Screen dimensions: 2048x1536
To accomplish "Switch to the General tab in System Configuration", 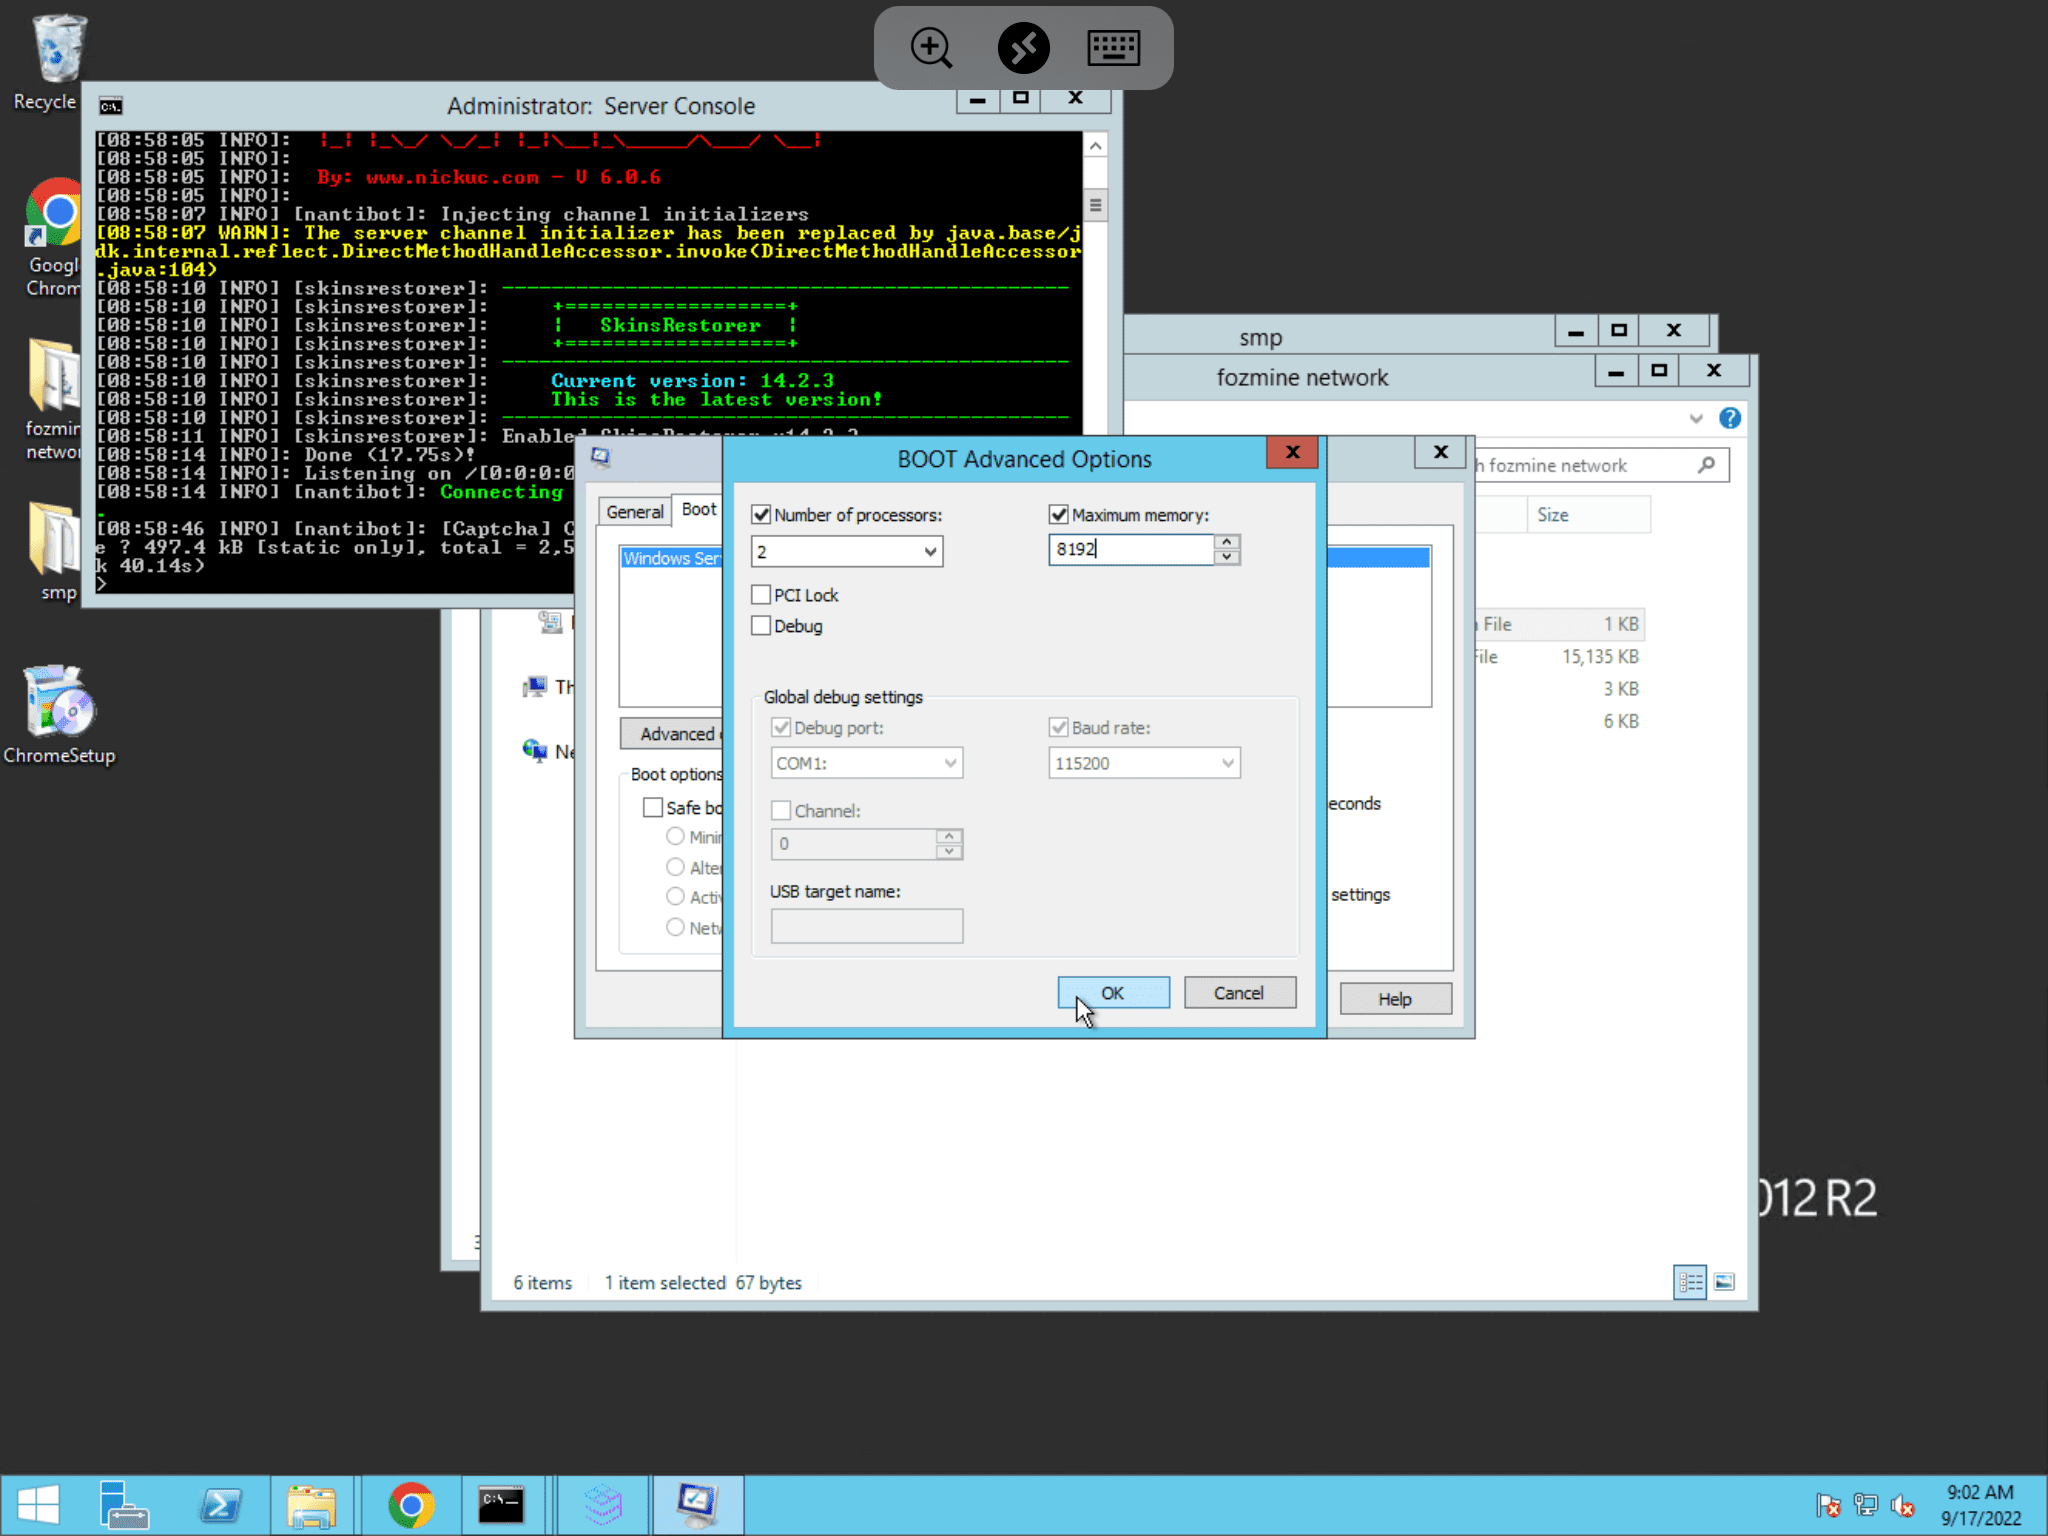I will pos(633,511).
